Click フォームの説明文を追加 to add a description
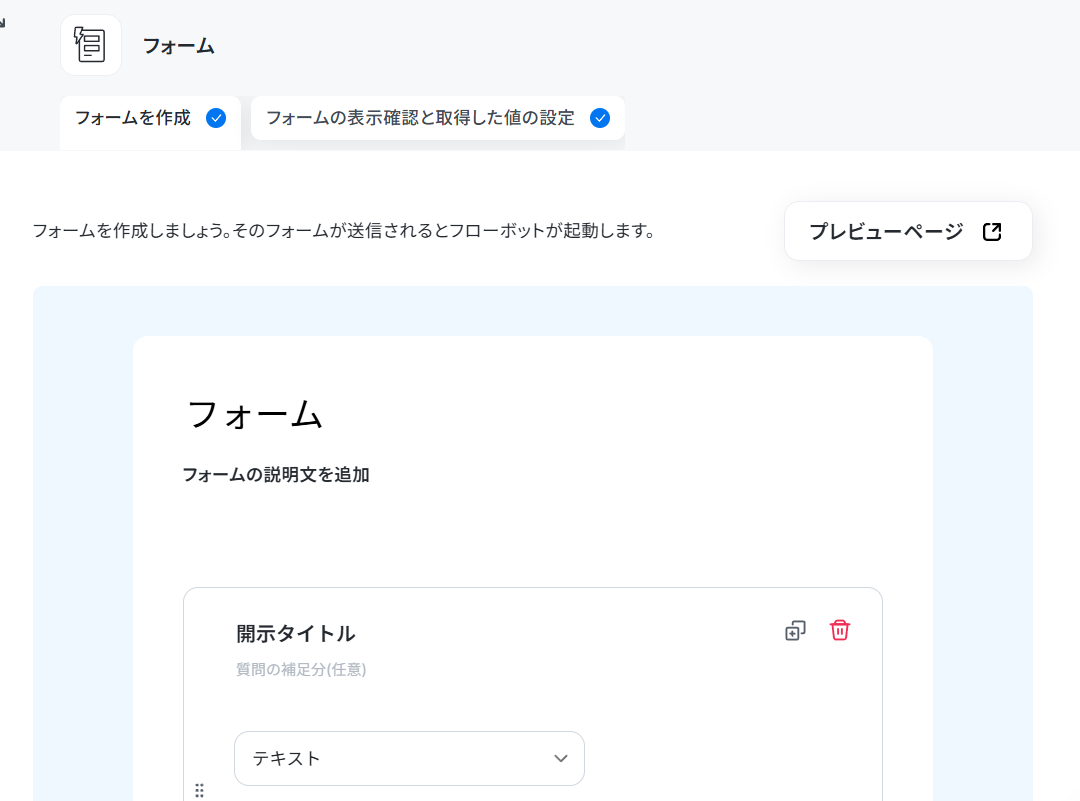Image resolution: width=1080 pixels, height=801 pixels. pos(276,475)
